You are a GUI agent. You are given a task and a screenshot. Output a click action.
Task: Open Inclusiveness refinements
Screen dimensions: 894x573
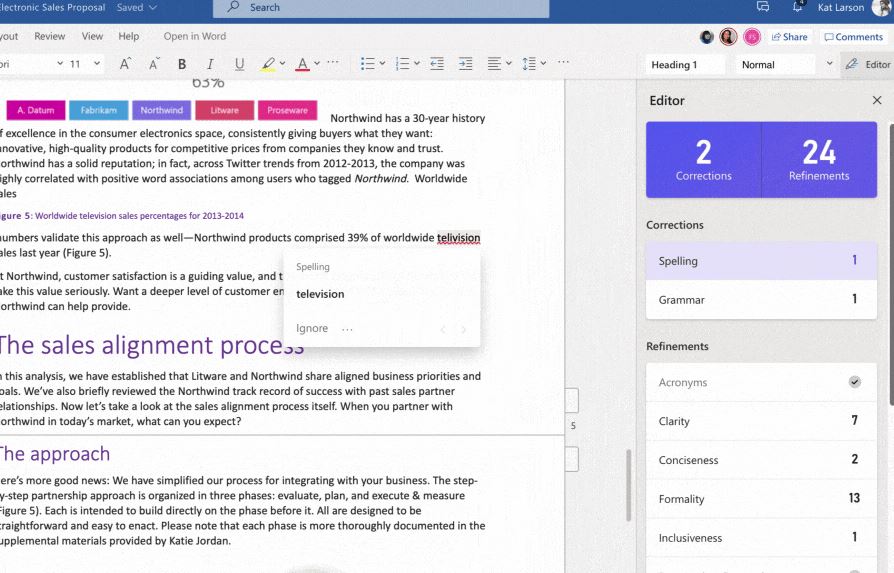(x=761, y=537)
